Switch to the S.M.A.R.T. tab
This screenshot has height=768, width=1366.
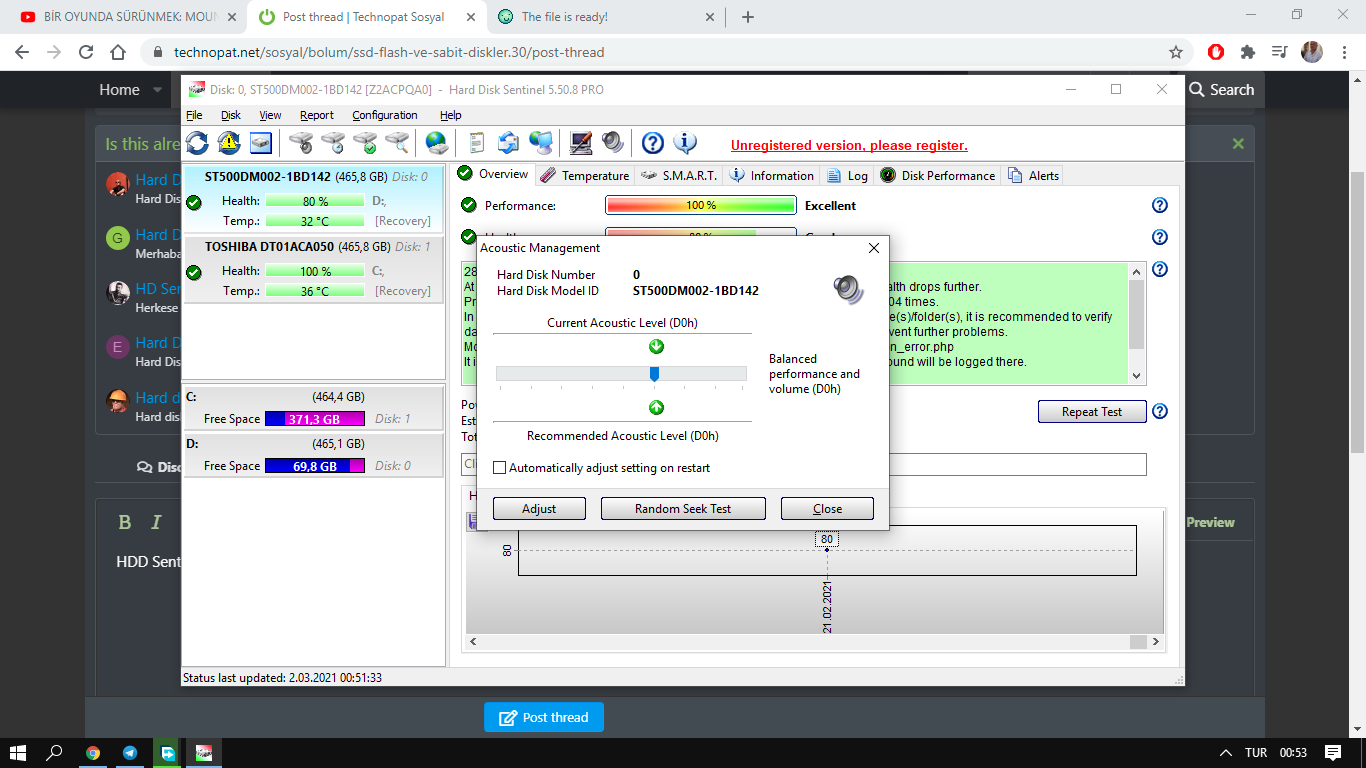point(679,175)
